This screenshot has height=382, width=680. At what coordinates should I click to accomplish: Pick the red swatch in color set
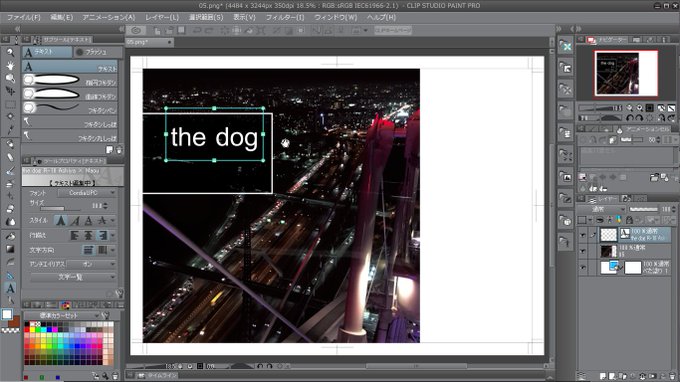pos(27,330)
